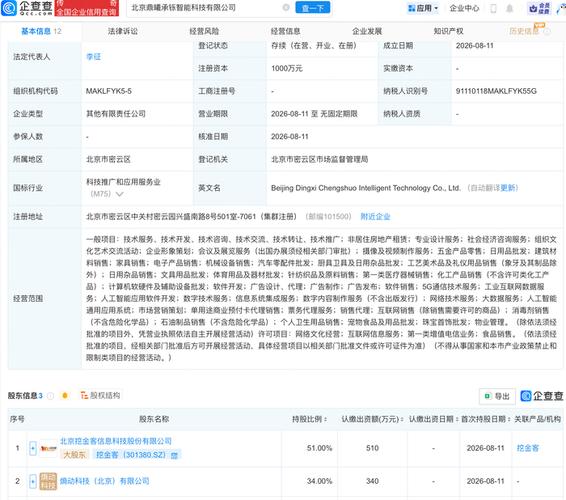Click English name Beijing Dingxi Chengshuo text
This screenshot has height=500, width=566.
366,188
